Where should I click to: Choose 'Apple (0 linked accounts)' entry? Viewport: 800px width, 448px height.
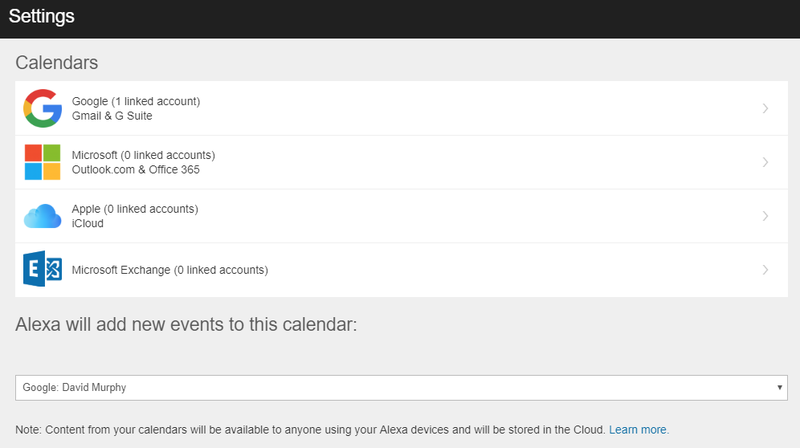point(135,209)
